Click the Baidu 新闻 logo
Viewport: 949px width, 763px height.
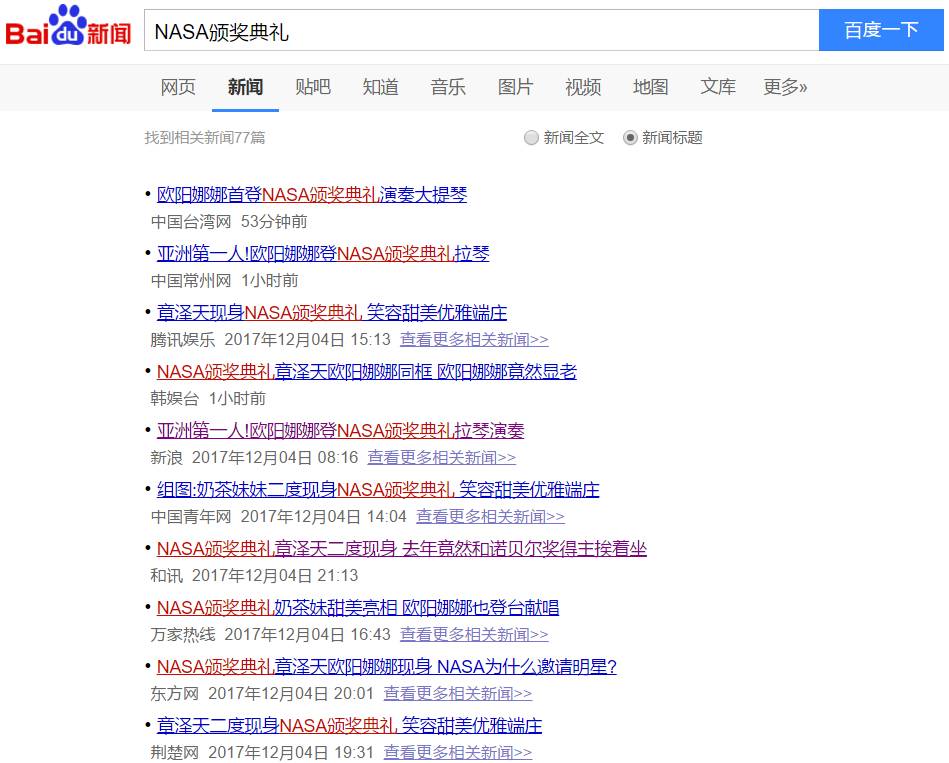click(68, 27)
